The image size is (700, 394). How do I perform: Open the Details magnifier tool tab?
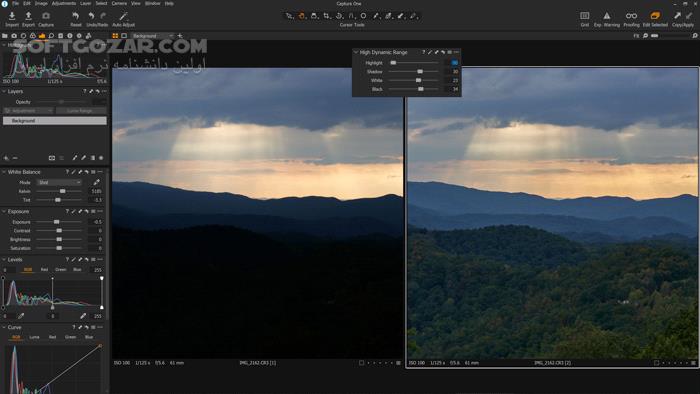[x=51, y=36]
